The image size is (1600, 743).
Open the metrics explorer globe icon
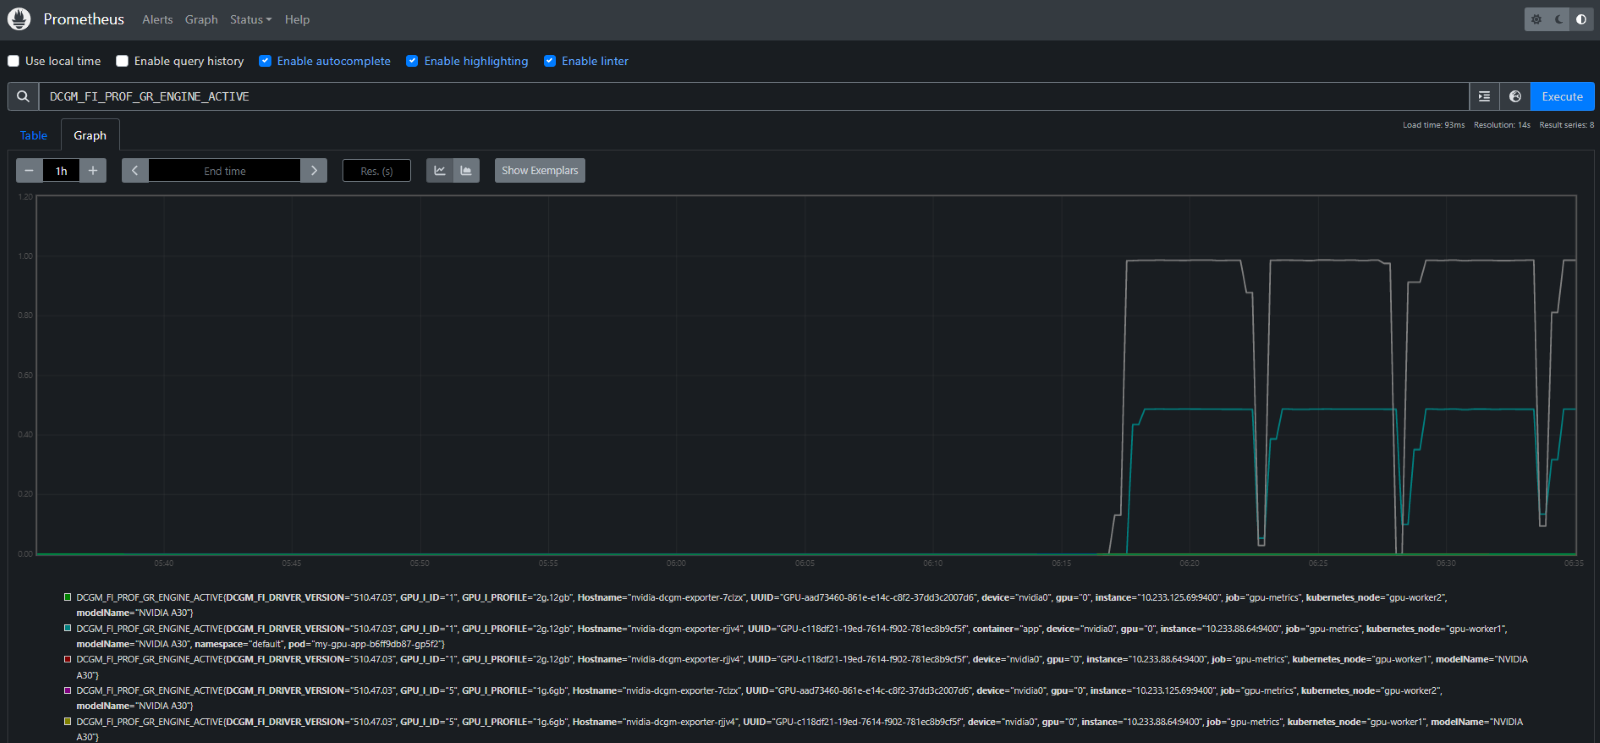[x=1515, y=97]
